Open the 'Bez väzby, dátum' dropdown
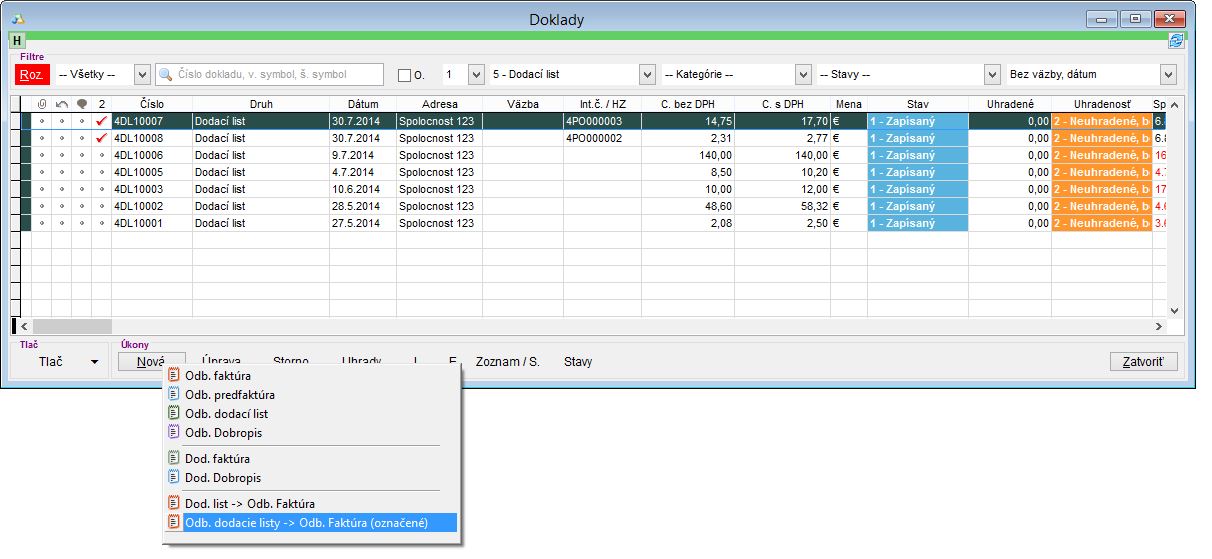The height and width of the screenshot is (559, 1212). [1168, 75]
